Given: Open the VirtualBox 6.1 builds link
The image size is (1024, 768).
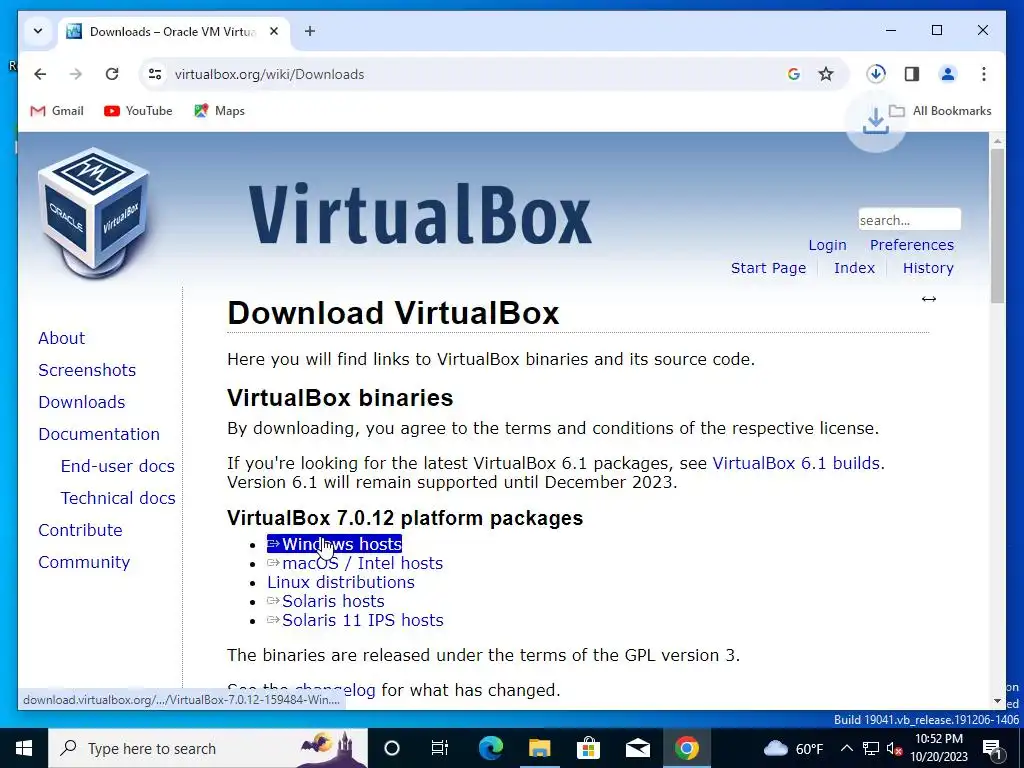Looking at the screenshot, I should point(796,463).
